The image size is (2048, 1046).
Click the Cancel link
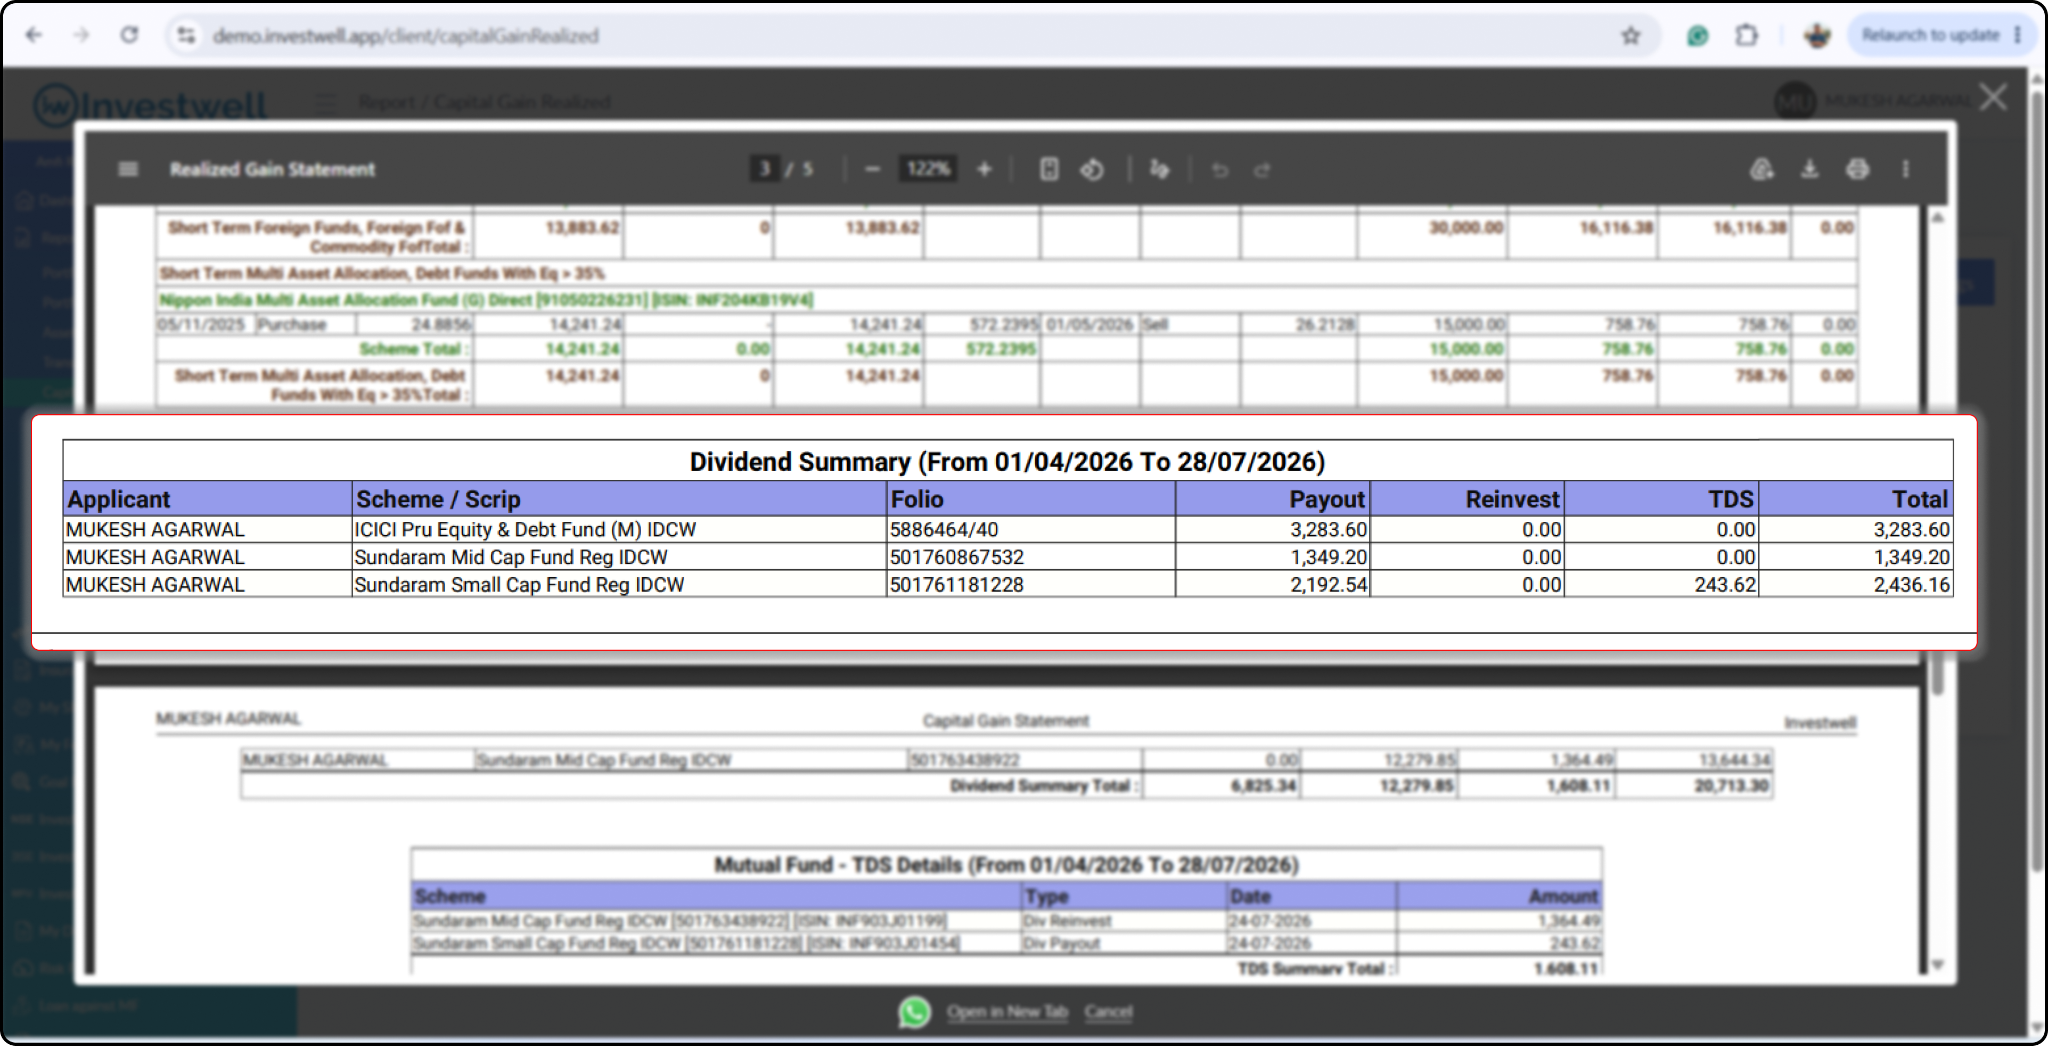click(x=1109, y=1012)
